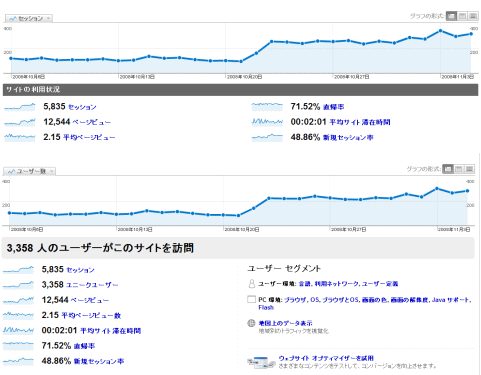
Task: Open the 平均ページビュー数 link
Action: tap(91, 315)
